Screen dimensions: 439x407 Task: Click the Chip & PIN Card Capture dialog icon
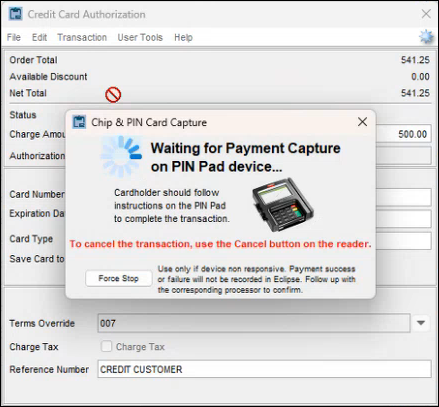[x=79, y=122]
